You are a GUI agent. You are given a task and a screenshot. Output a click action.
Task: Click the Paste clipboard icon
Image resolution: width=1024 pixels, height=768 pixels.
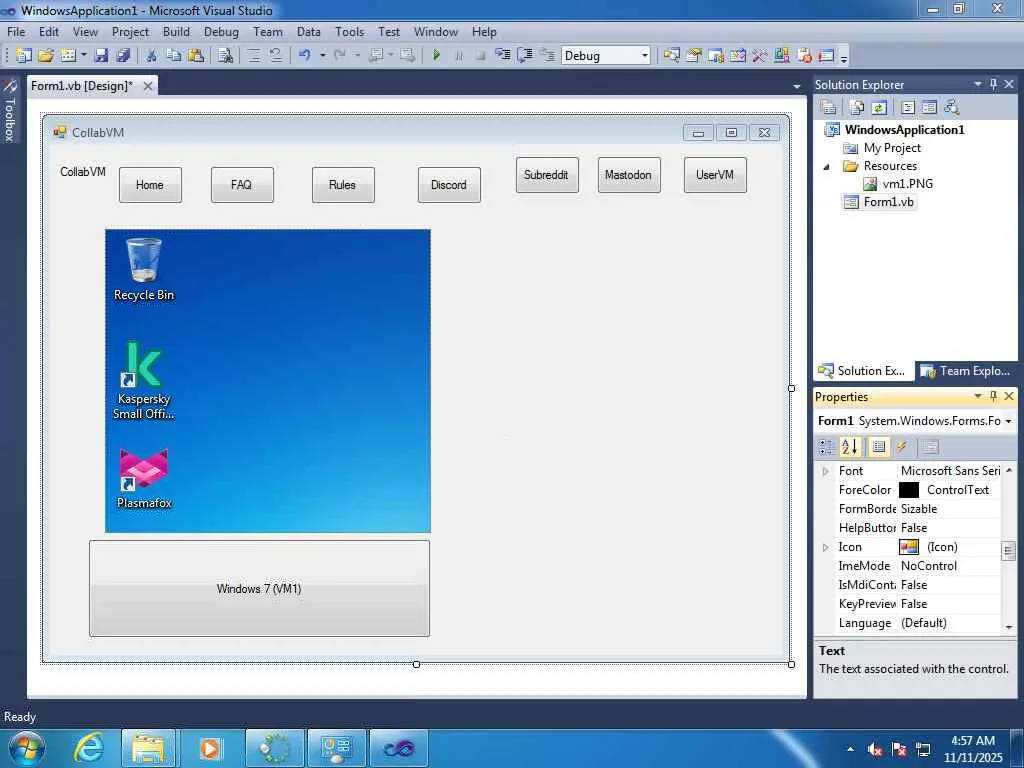click(x=195, y=56)
